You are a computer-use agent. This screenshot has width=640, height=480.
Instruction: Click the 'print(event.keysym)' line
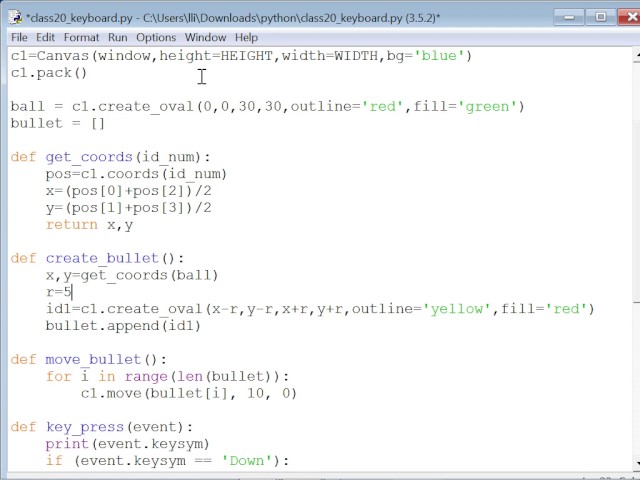pos(127,444)
